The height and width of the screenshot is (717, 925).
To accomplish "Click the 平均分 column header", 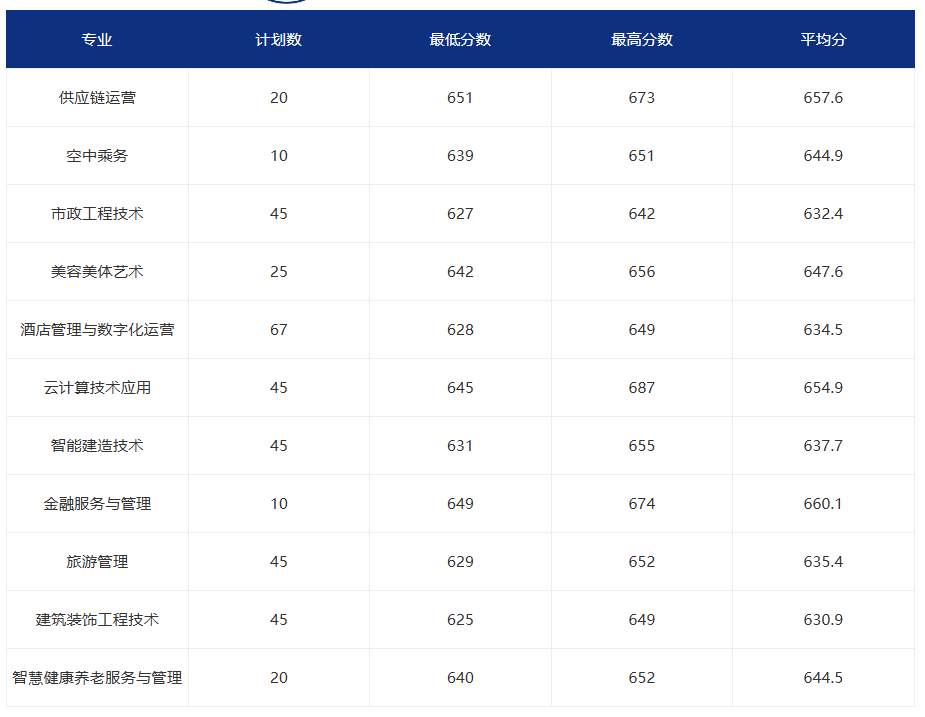I will click(818, 39).
